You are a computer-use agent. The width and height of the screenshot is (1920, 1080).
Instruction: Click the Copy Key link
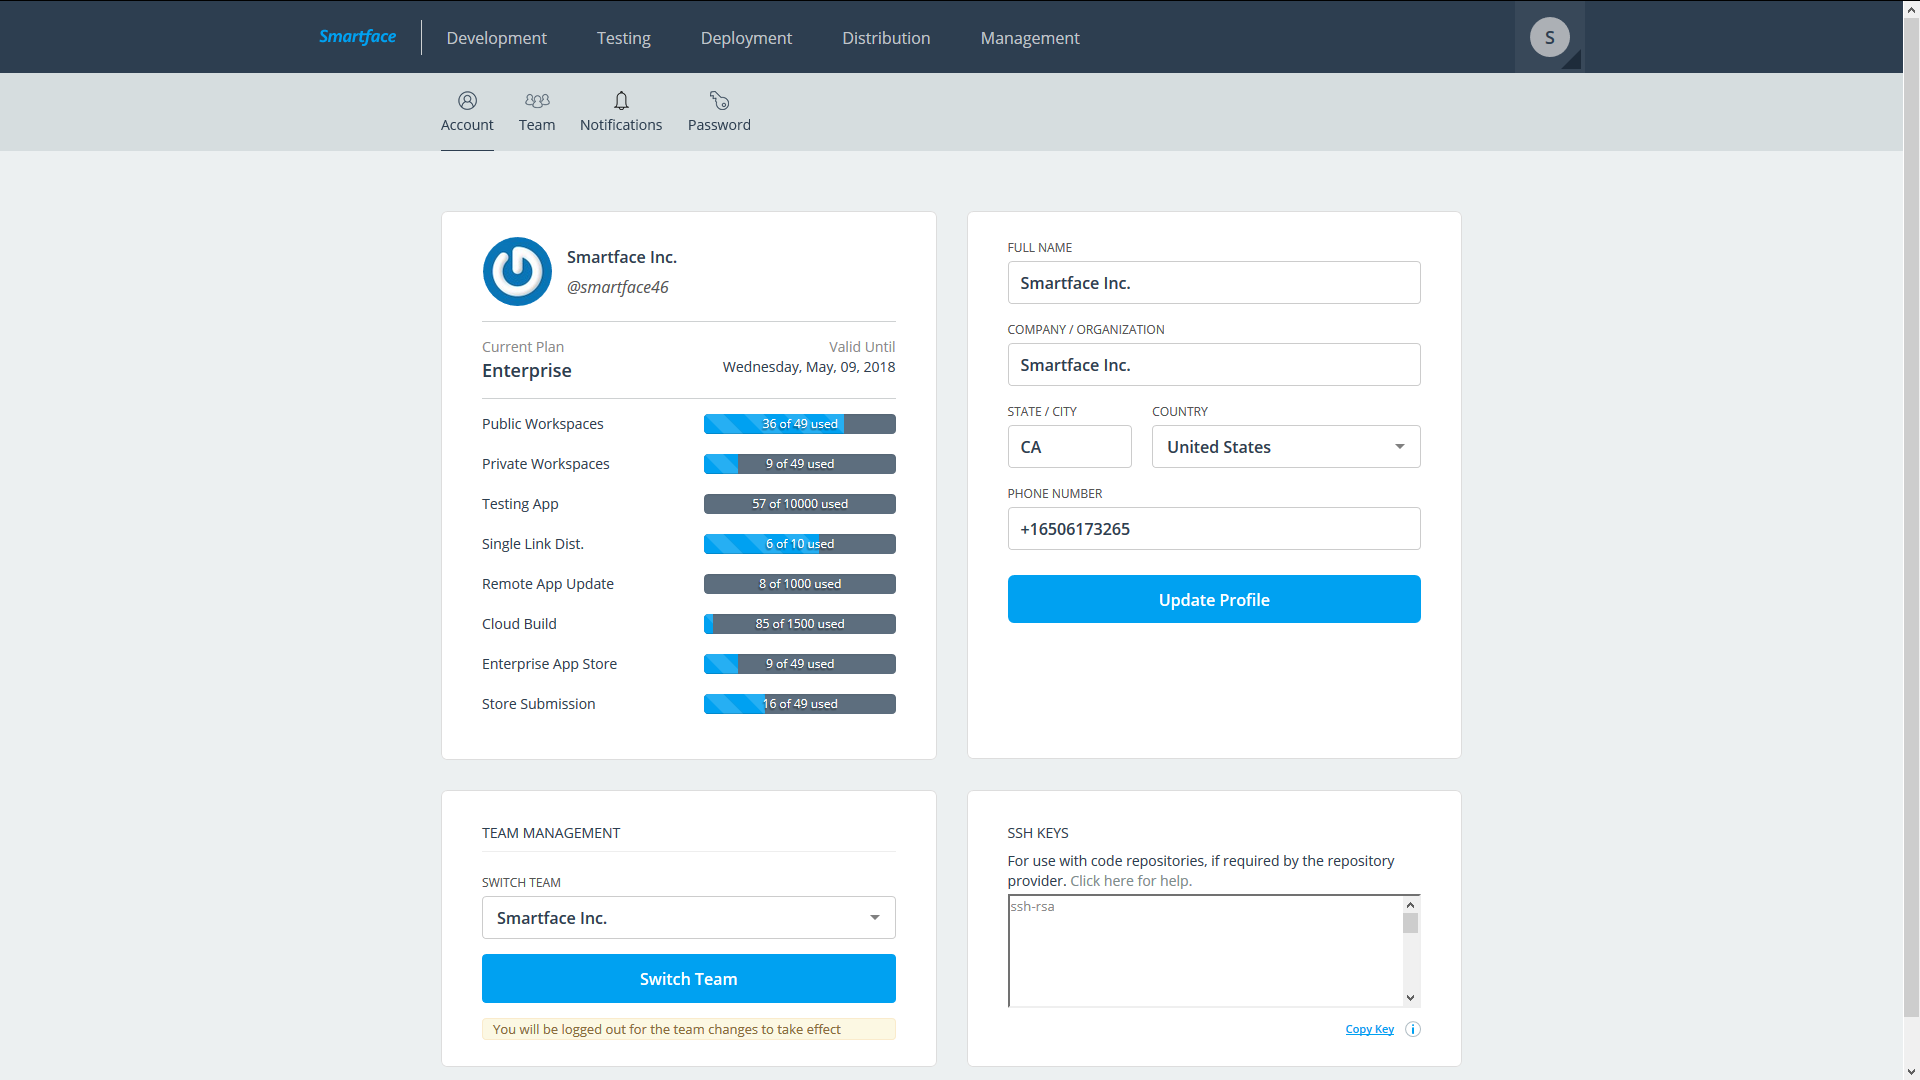[1369, 1029]
